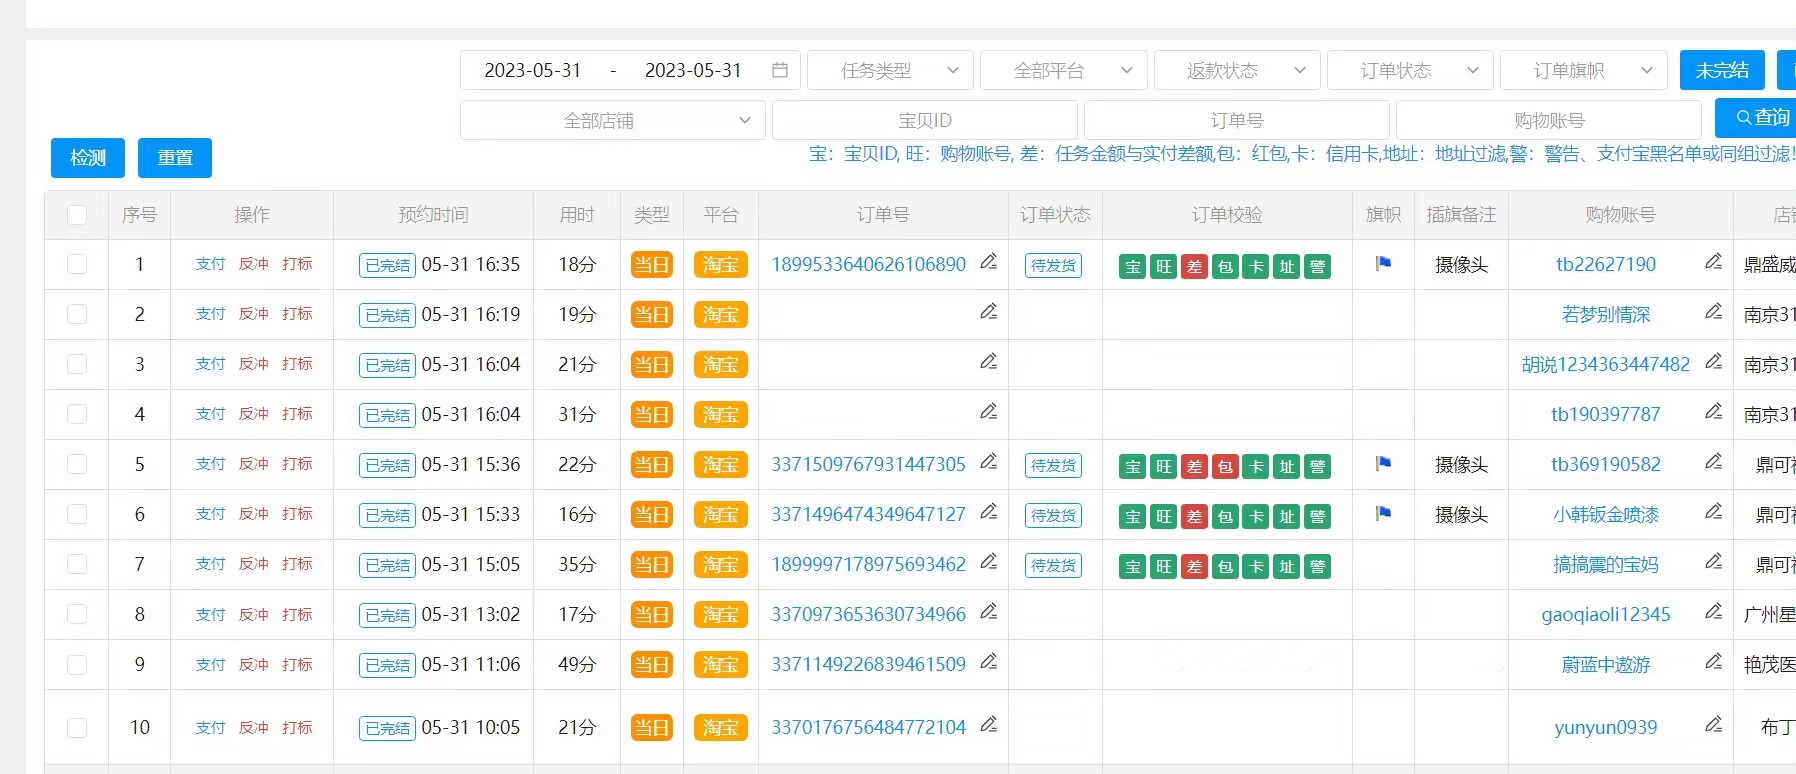The height and width of the screenshot is (774, 1796).
Task: Click red 差 check badge in row 1
Action: pos(1194,267)
